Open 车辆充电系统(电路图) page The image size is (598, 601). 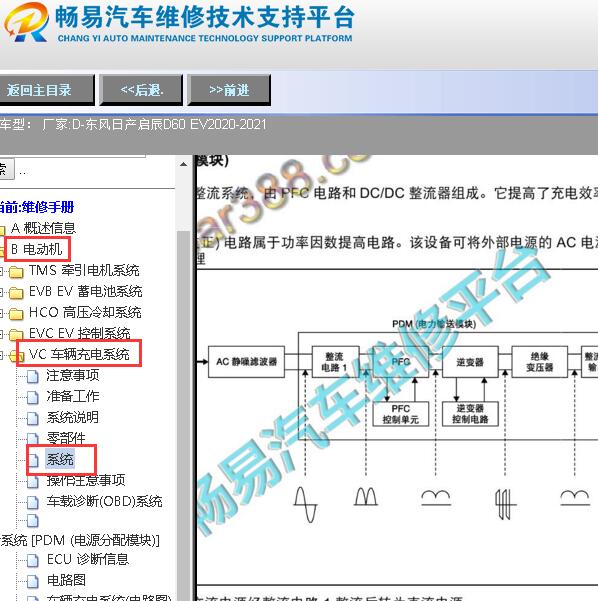tap(109, 598)
